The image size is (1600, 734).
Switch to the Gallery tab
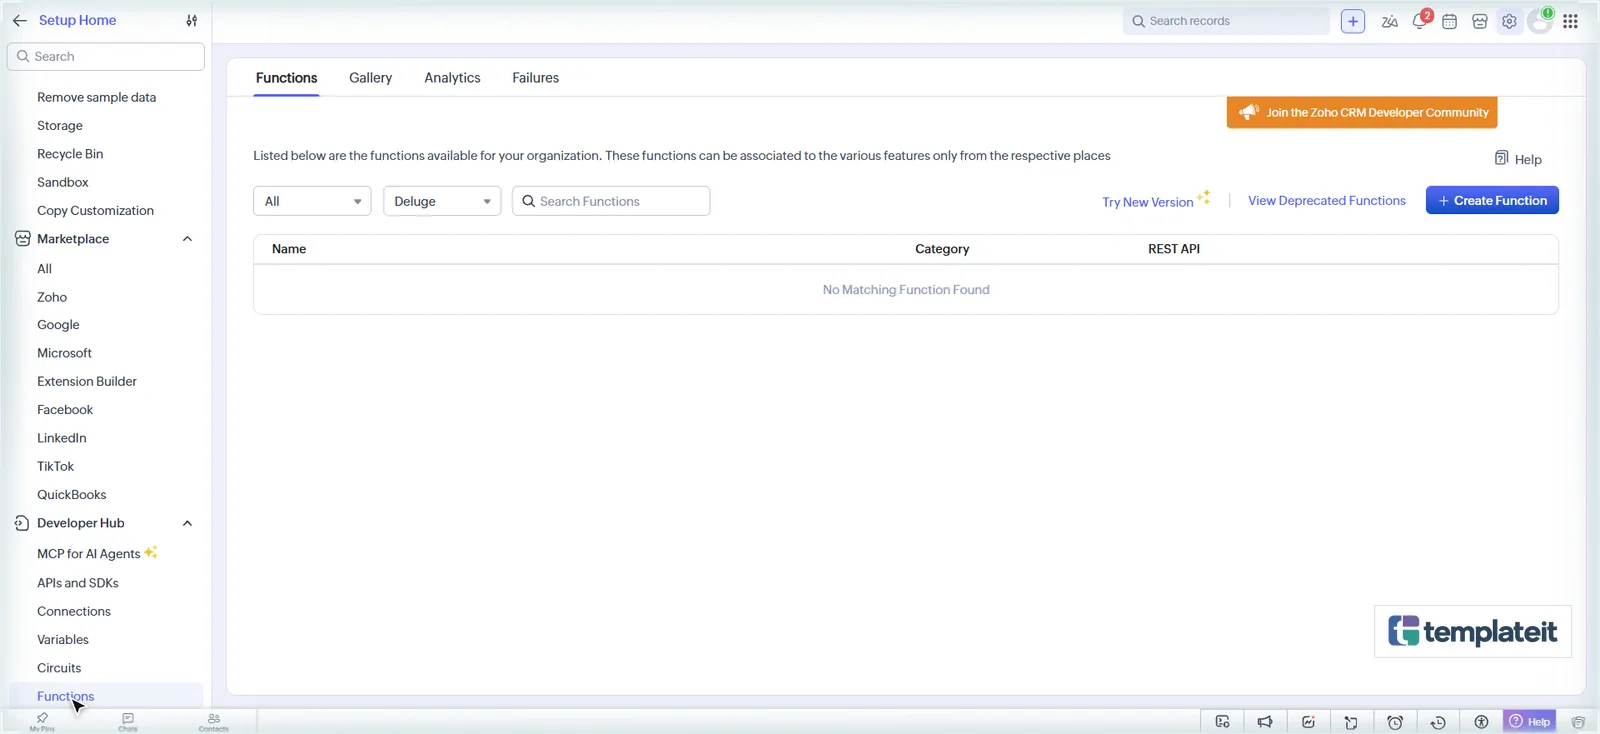[x=370, y=78]
